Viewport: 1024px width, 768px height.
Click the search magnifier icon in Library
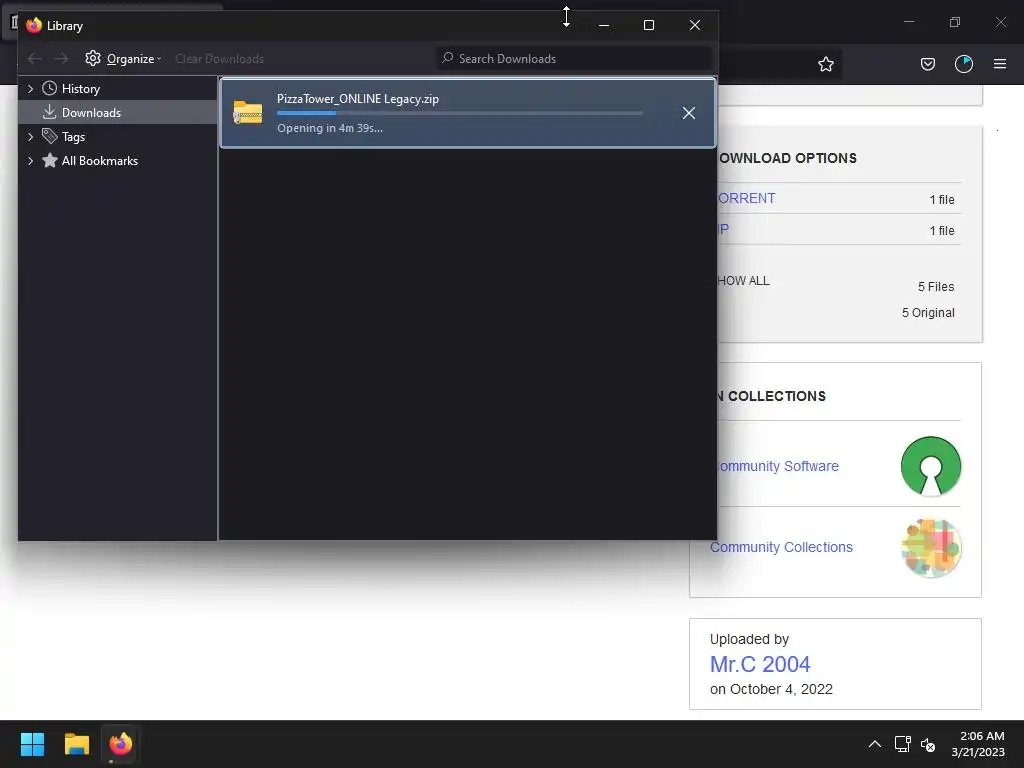click(447, 58)
